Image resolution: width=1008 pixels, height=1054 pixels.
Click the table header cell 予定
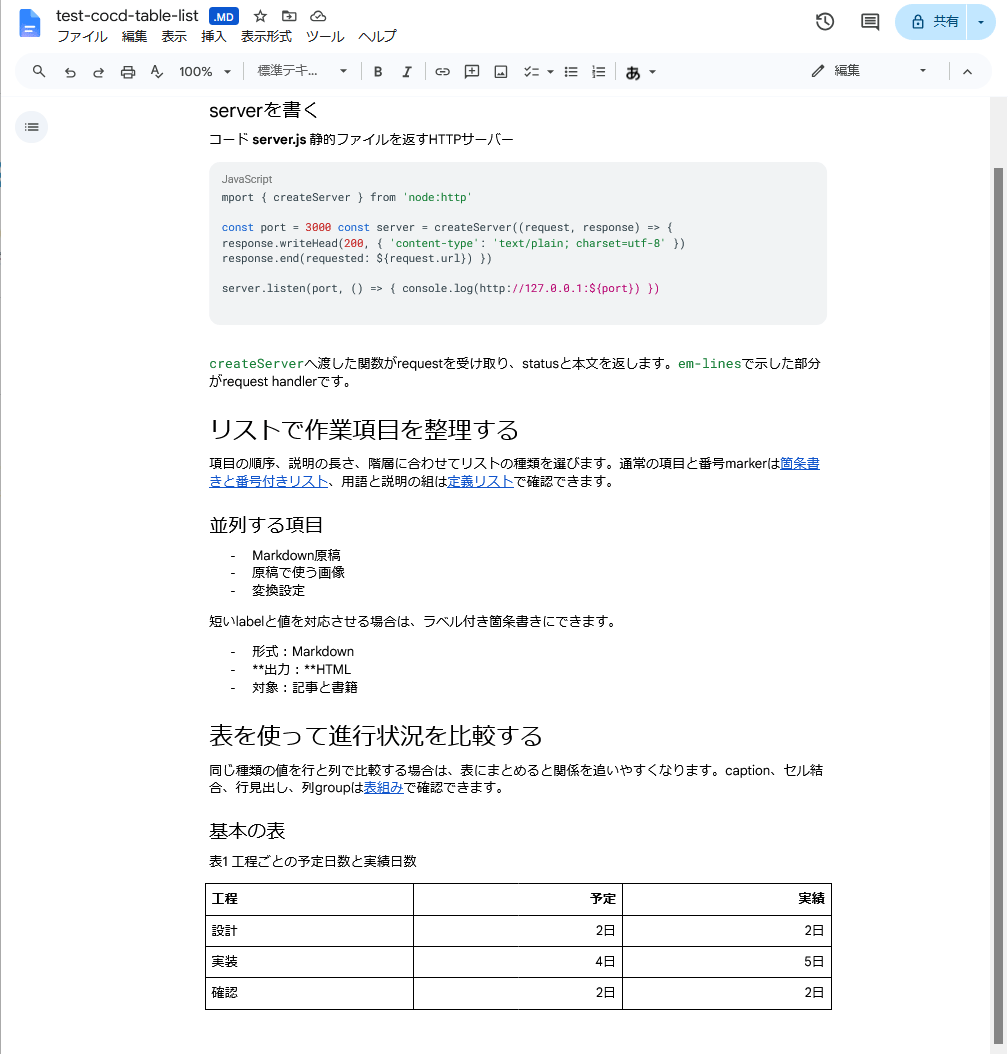[x=517, y=899]
